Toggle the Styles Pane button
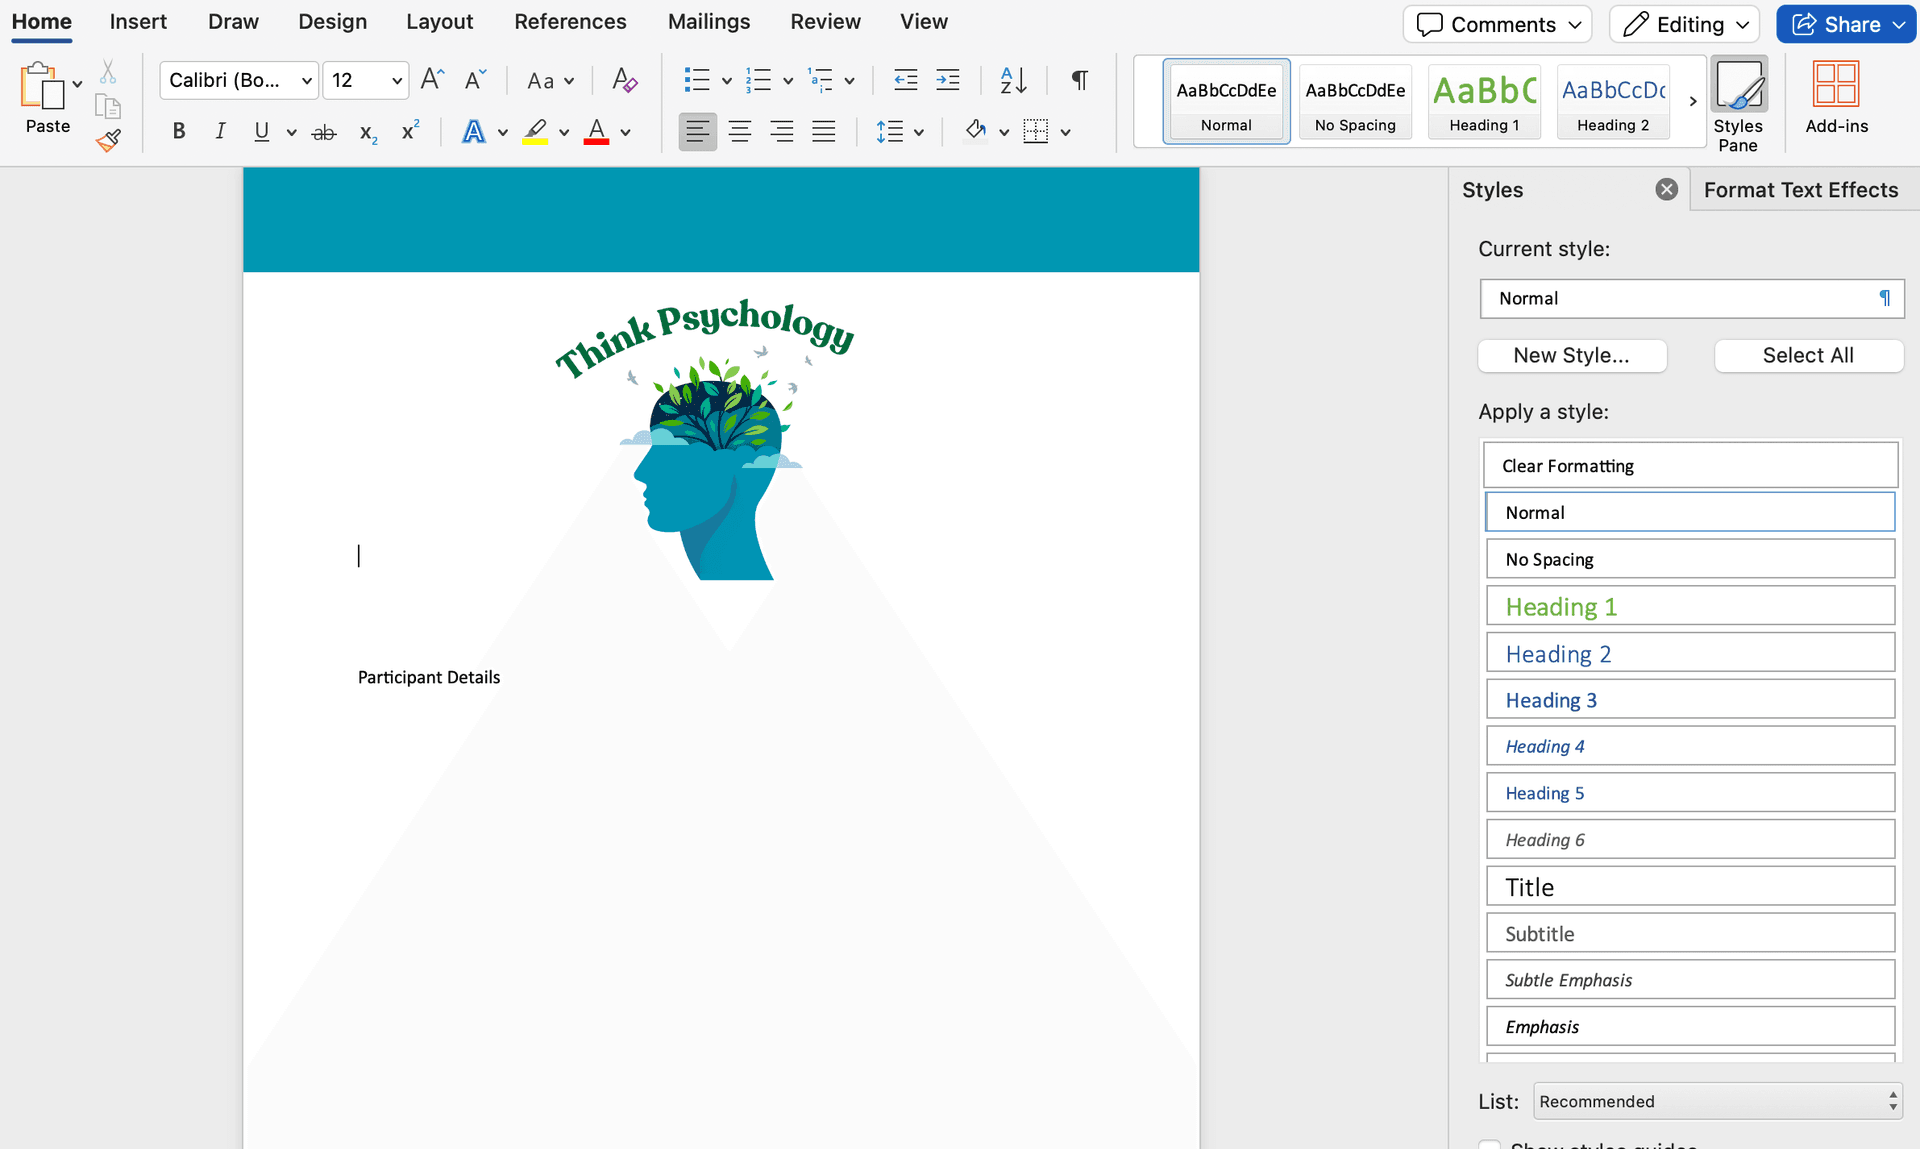The image size is (1920, 1149). pos(1738,103)
